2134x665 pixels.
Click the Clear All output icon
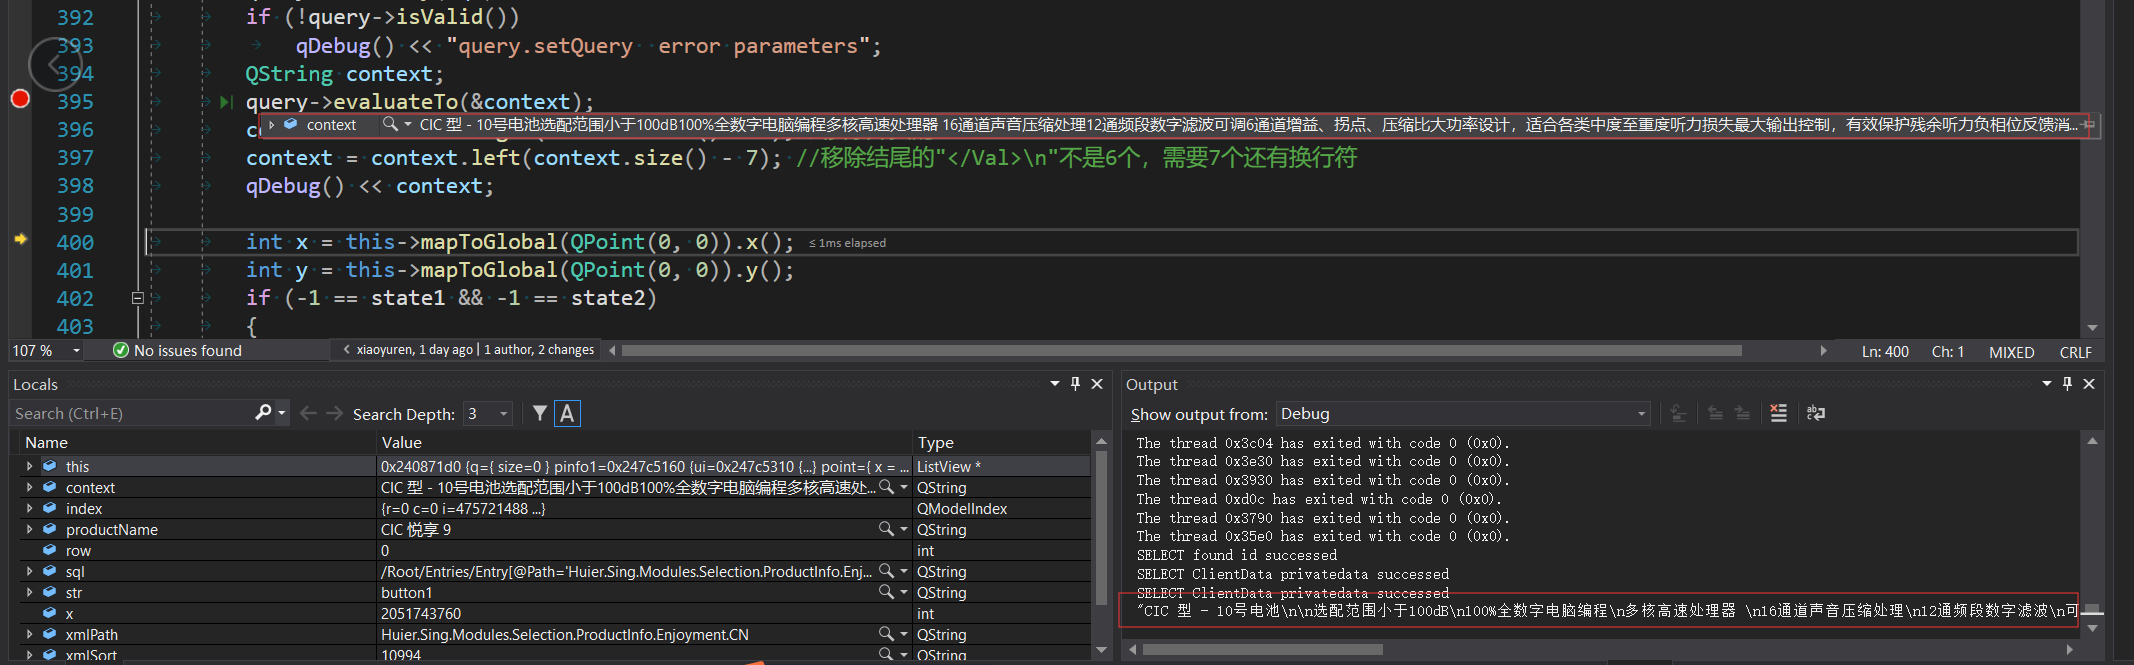click(1778, 414)
